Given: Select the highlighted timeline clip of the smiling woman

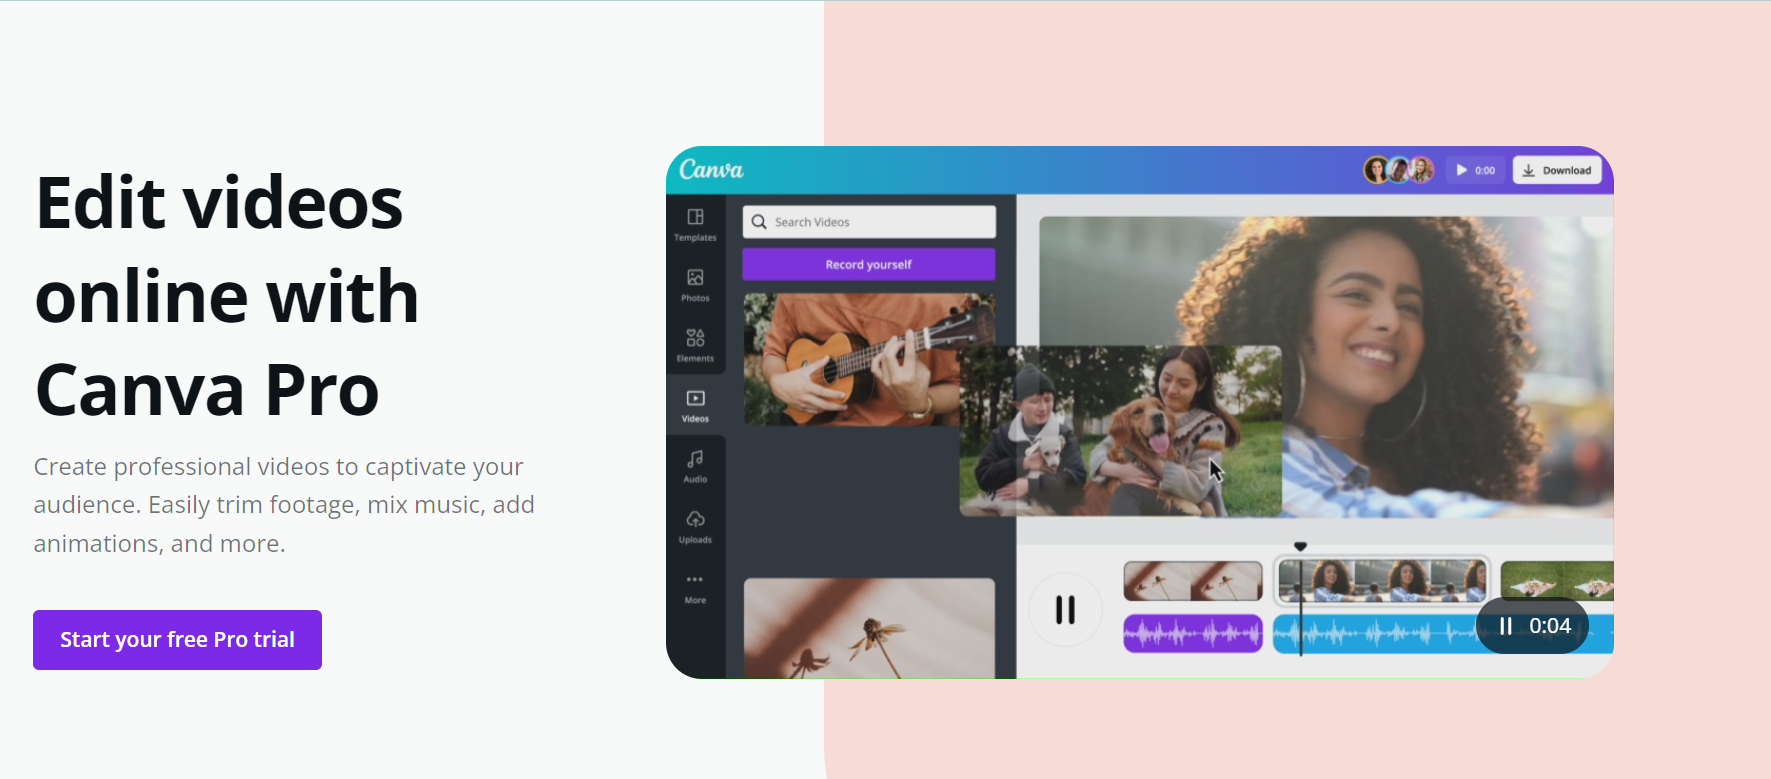Looking at the screenshot, I should click(1382, 580).
